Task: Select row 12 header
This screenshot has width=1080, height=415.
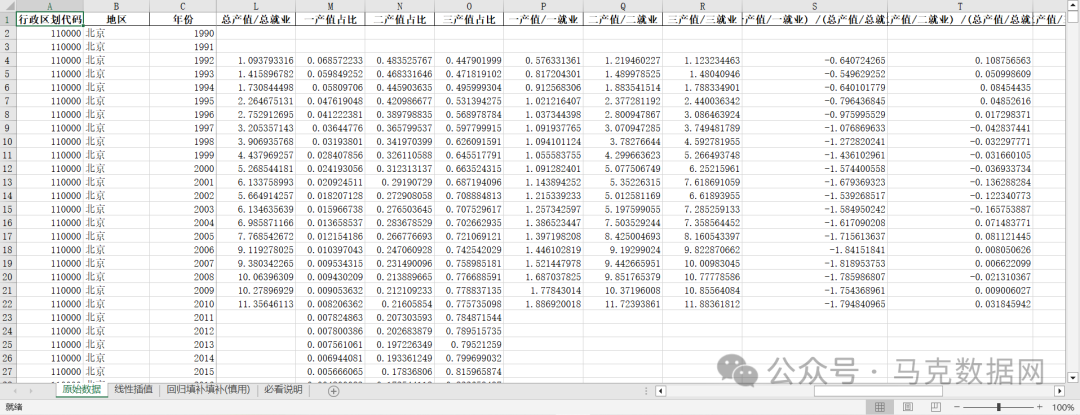Action: [x=8, y=169]
